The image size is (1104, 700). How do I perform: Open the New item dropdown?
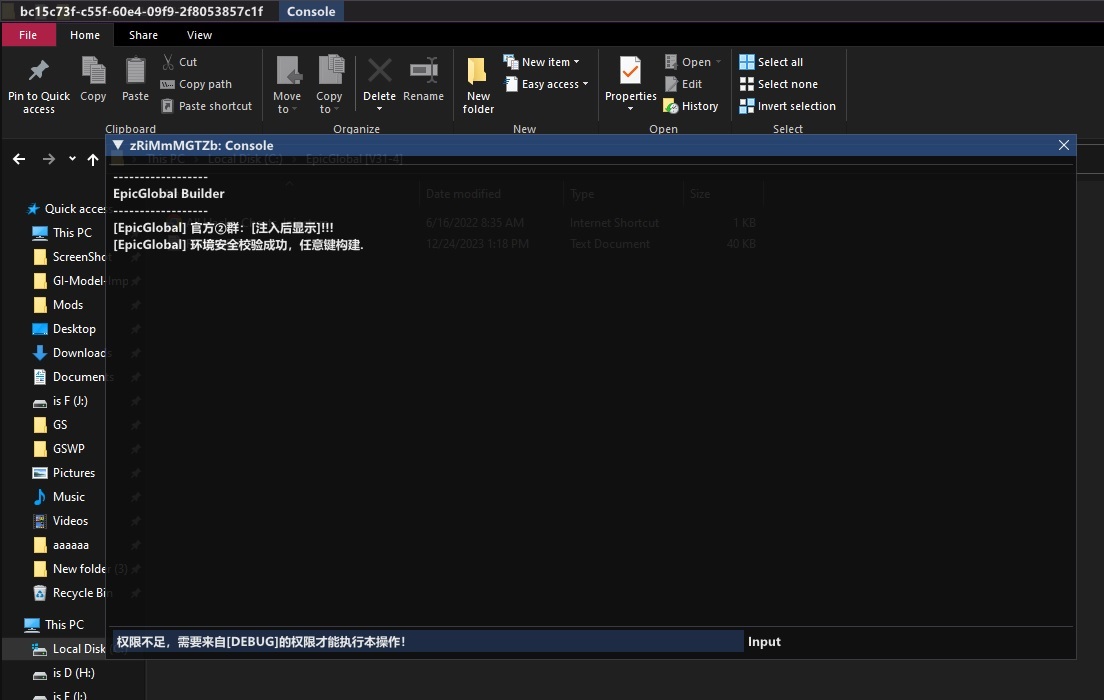coord(541,62)
